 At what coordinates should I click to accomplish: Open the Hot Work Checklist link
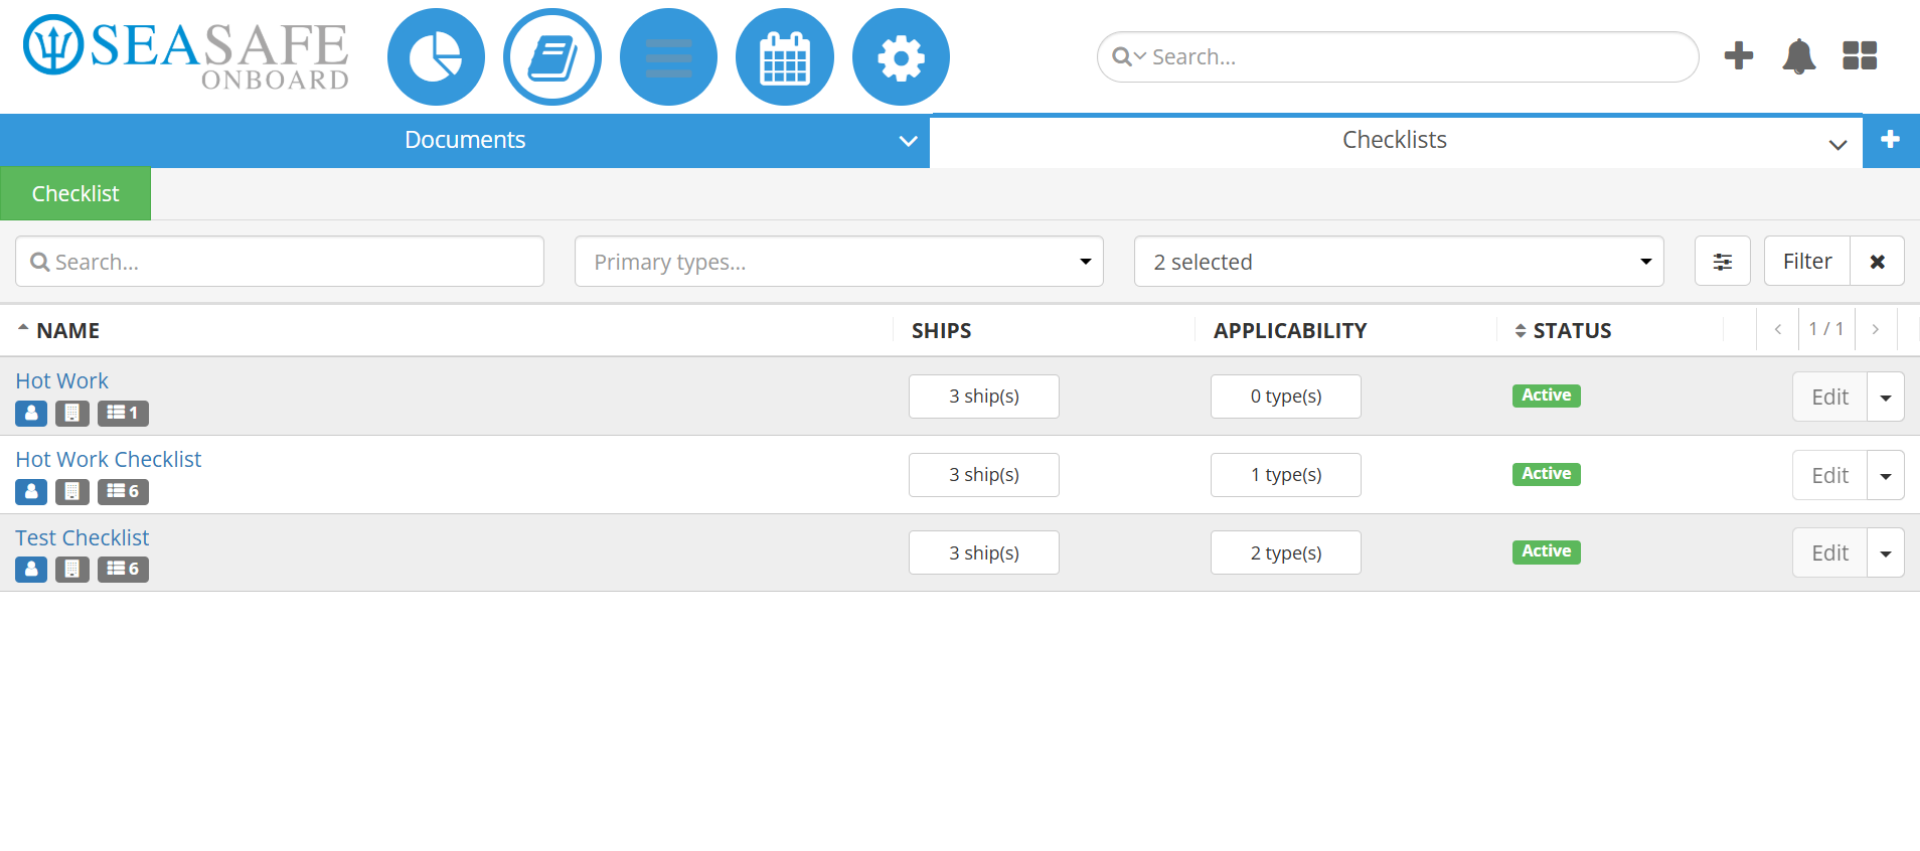click(x=108, y=459)
